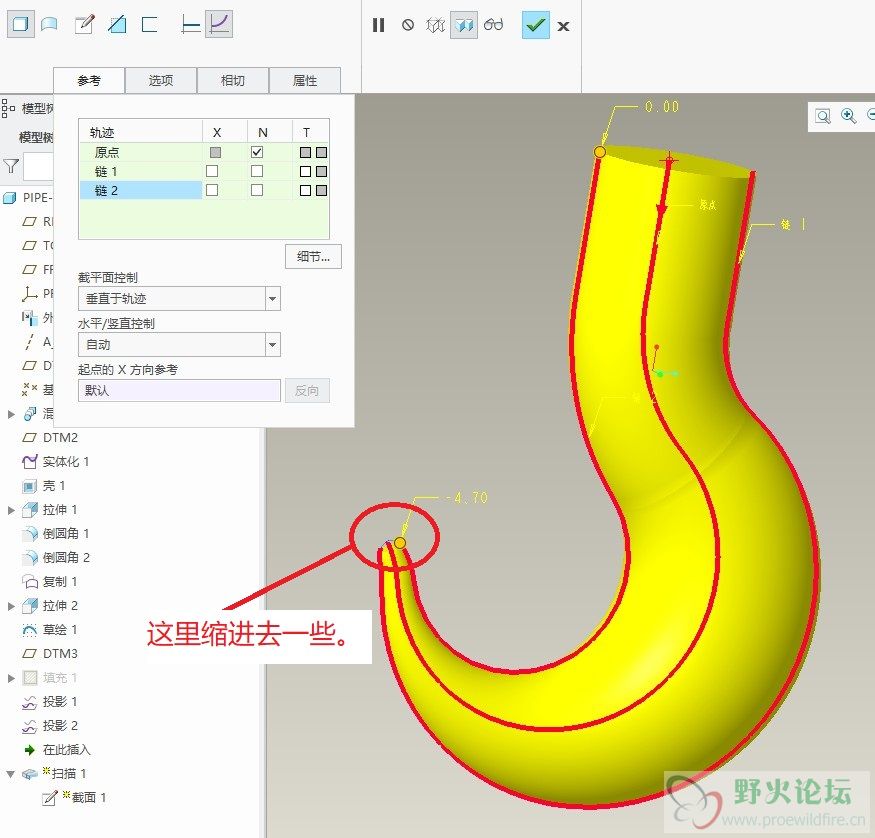Pause the sweep tool
Image resolution: width=875 pixels, height=838 pixels.
378,25
